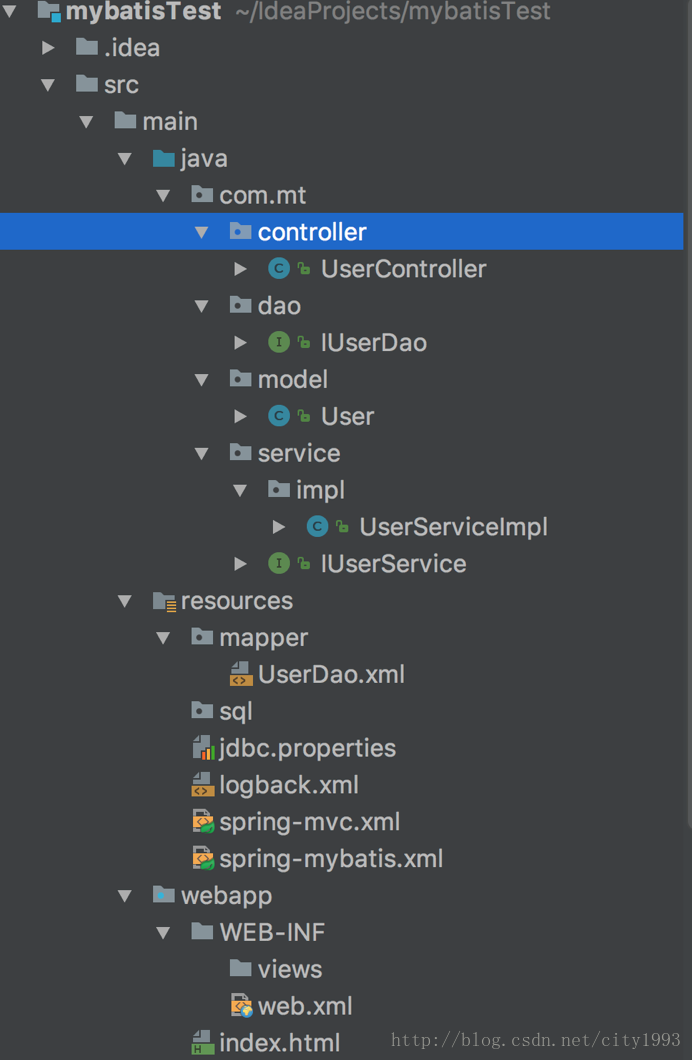Collapse the mybatisTest project root
Image resolution: width=692 pixels, height=1060 pixels.
click(x=10, y=10)
